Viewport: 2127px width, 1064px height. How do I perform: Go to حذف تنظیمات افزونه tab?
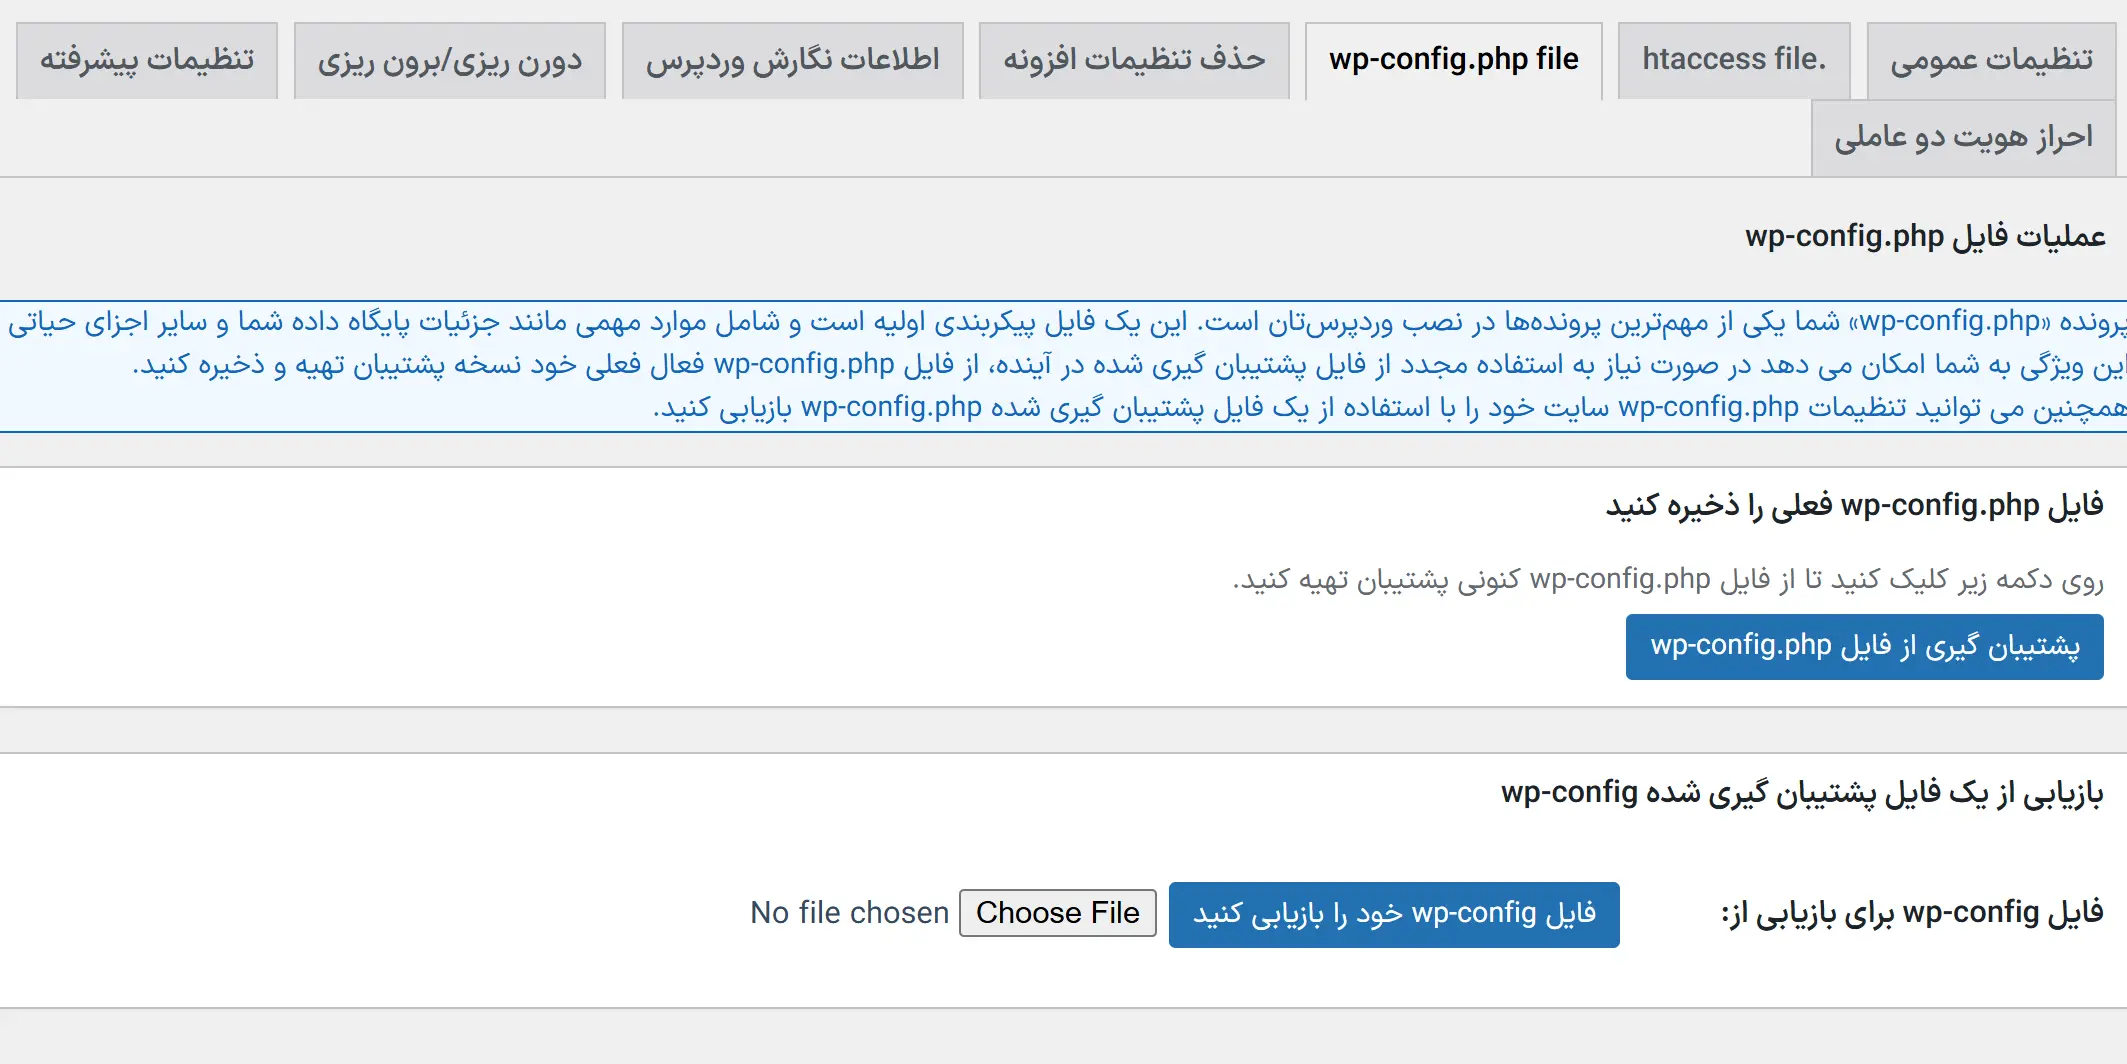[1134, 60]
